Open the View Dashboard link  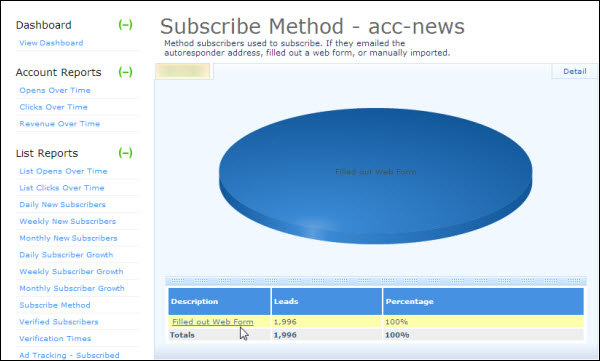tap(51, 43)
